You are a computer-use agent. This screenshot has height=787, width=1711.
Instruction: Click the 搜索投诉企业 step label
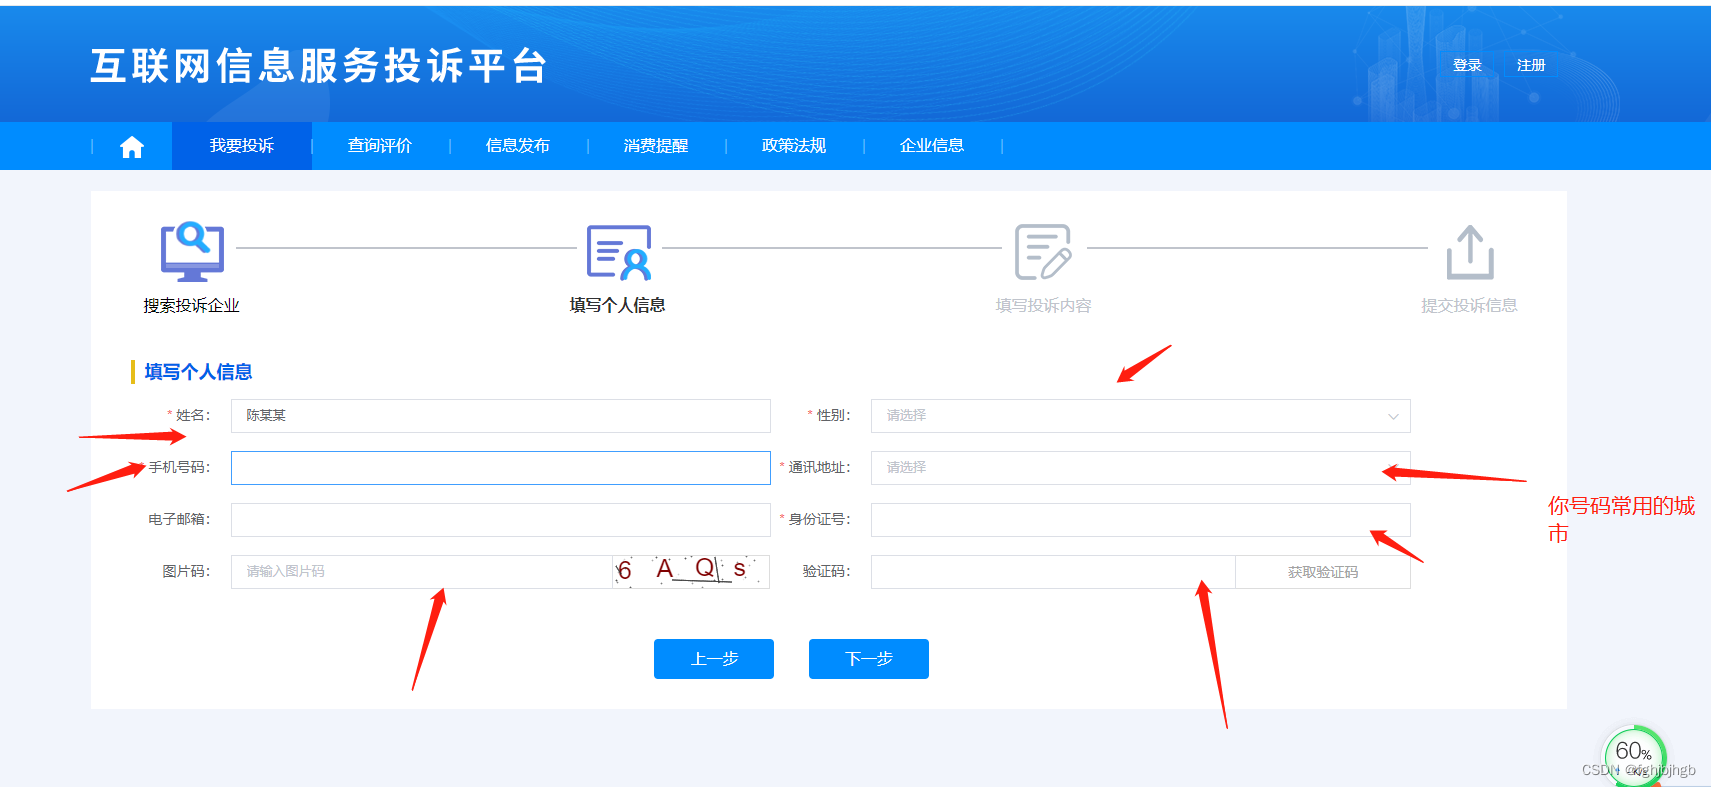click(191, 306)
